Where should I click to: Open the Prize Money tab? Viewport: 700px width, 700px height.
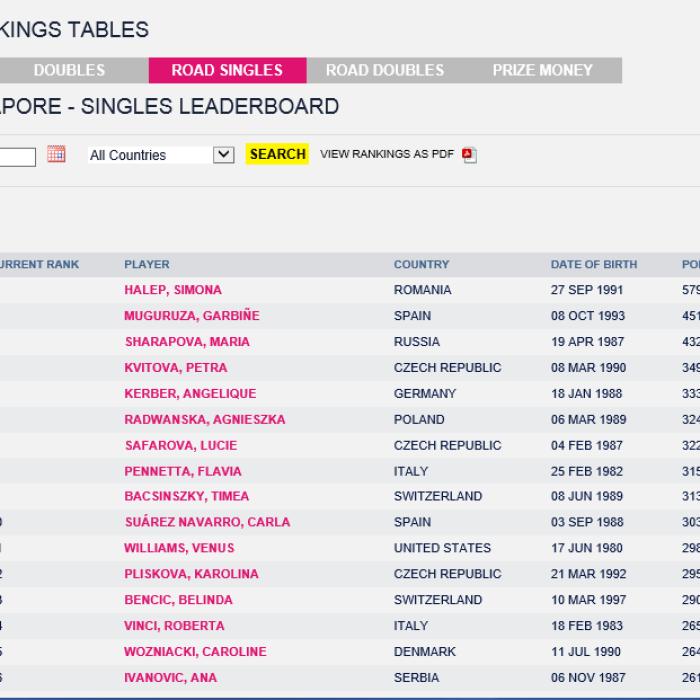point(542,70)
